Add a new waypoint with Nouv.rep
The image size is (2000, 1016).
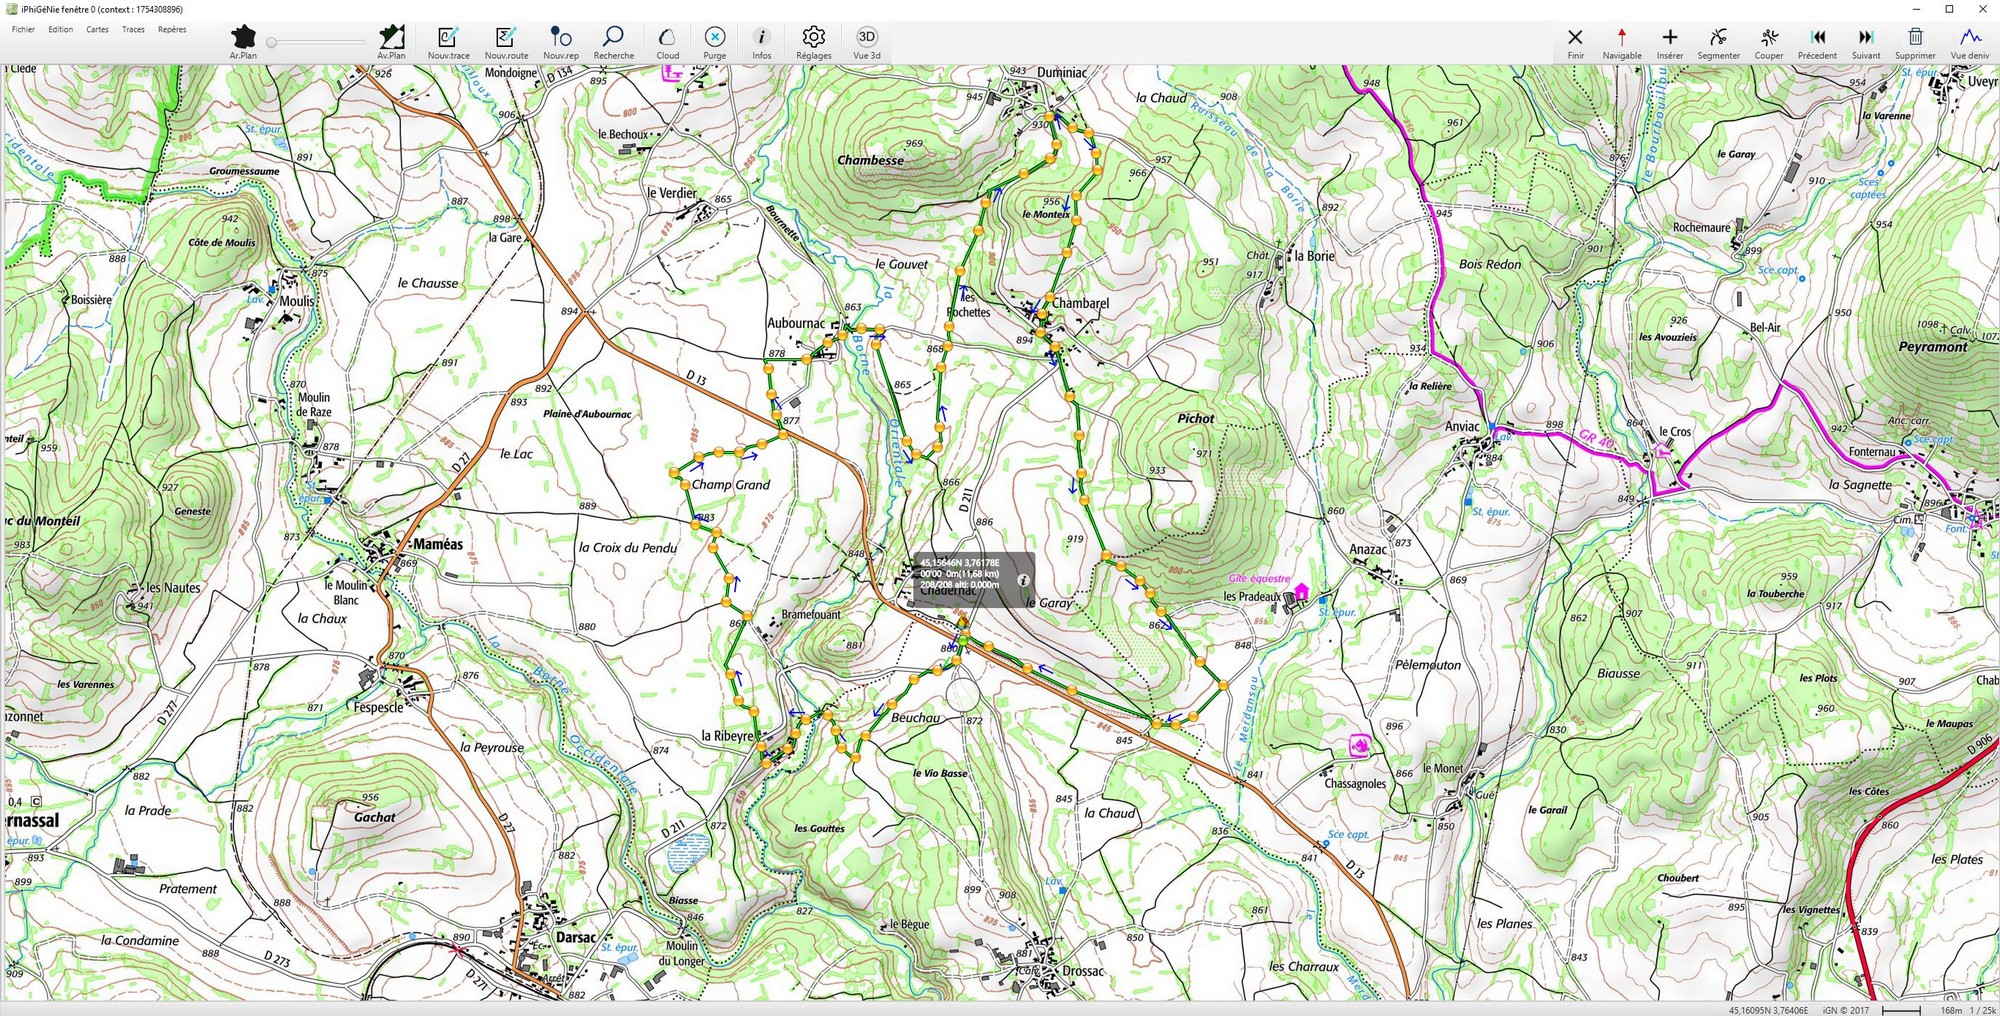pyautogui.click(x=561, y=42)
